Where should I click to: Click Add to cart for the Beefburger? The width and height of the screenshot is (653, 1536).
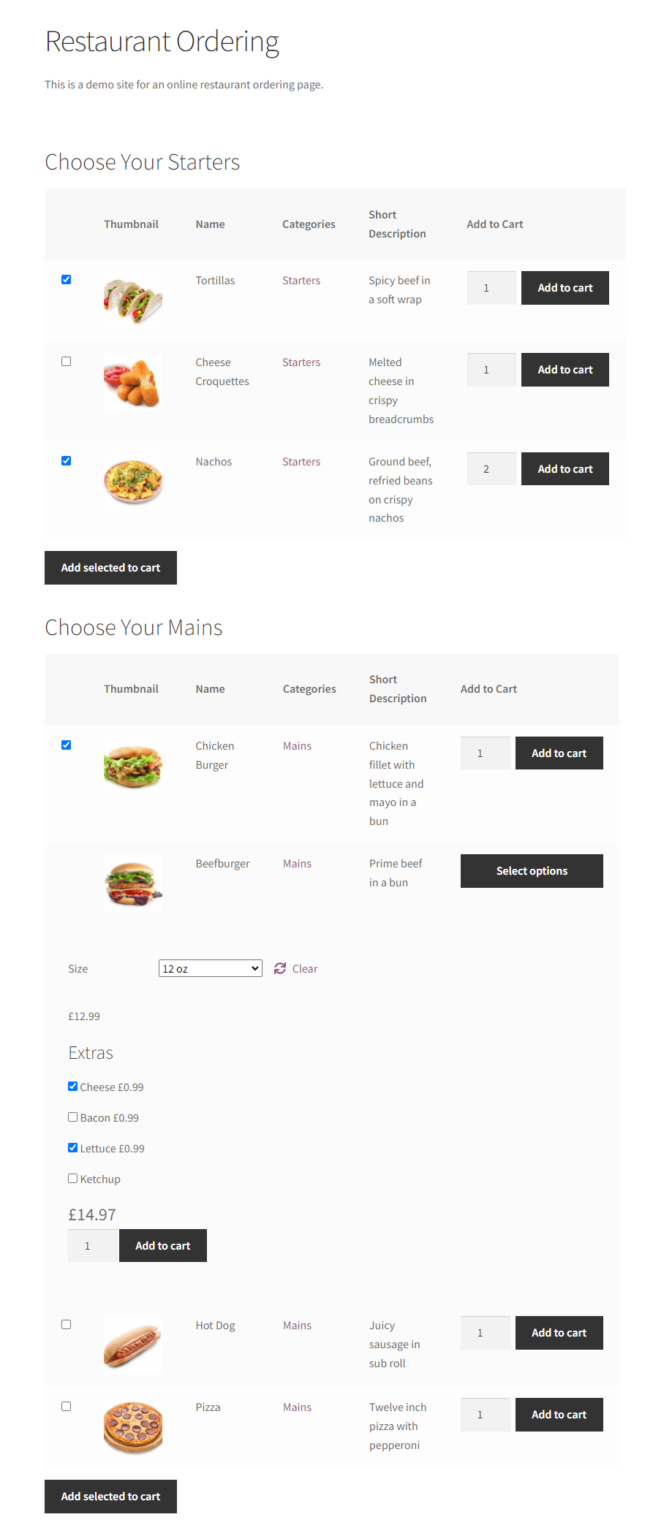(162, 1245)
